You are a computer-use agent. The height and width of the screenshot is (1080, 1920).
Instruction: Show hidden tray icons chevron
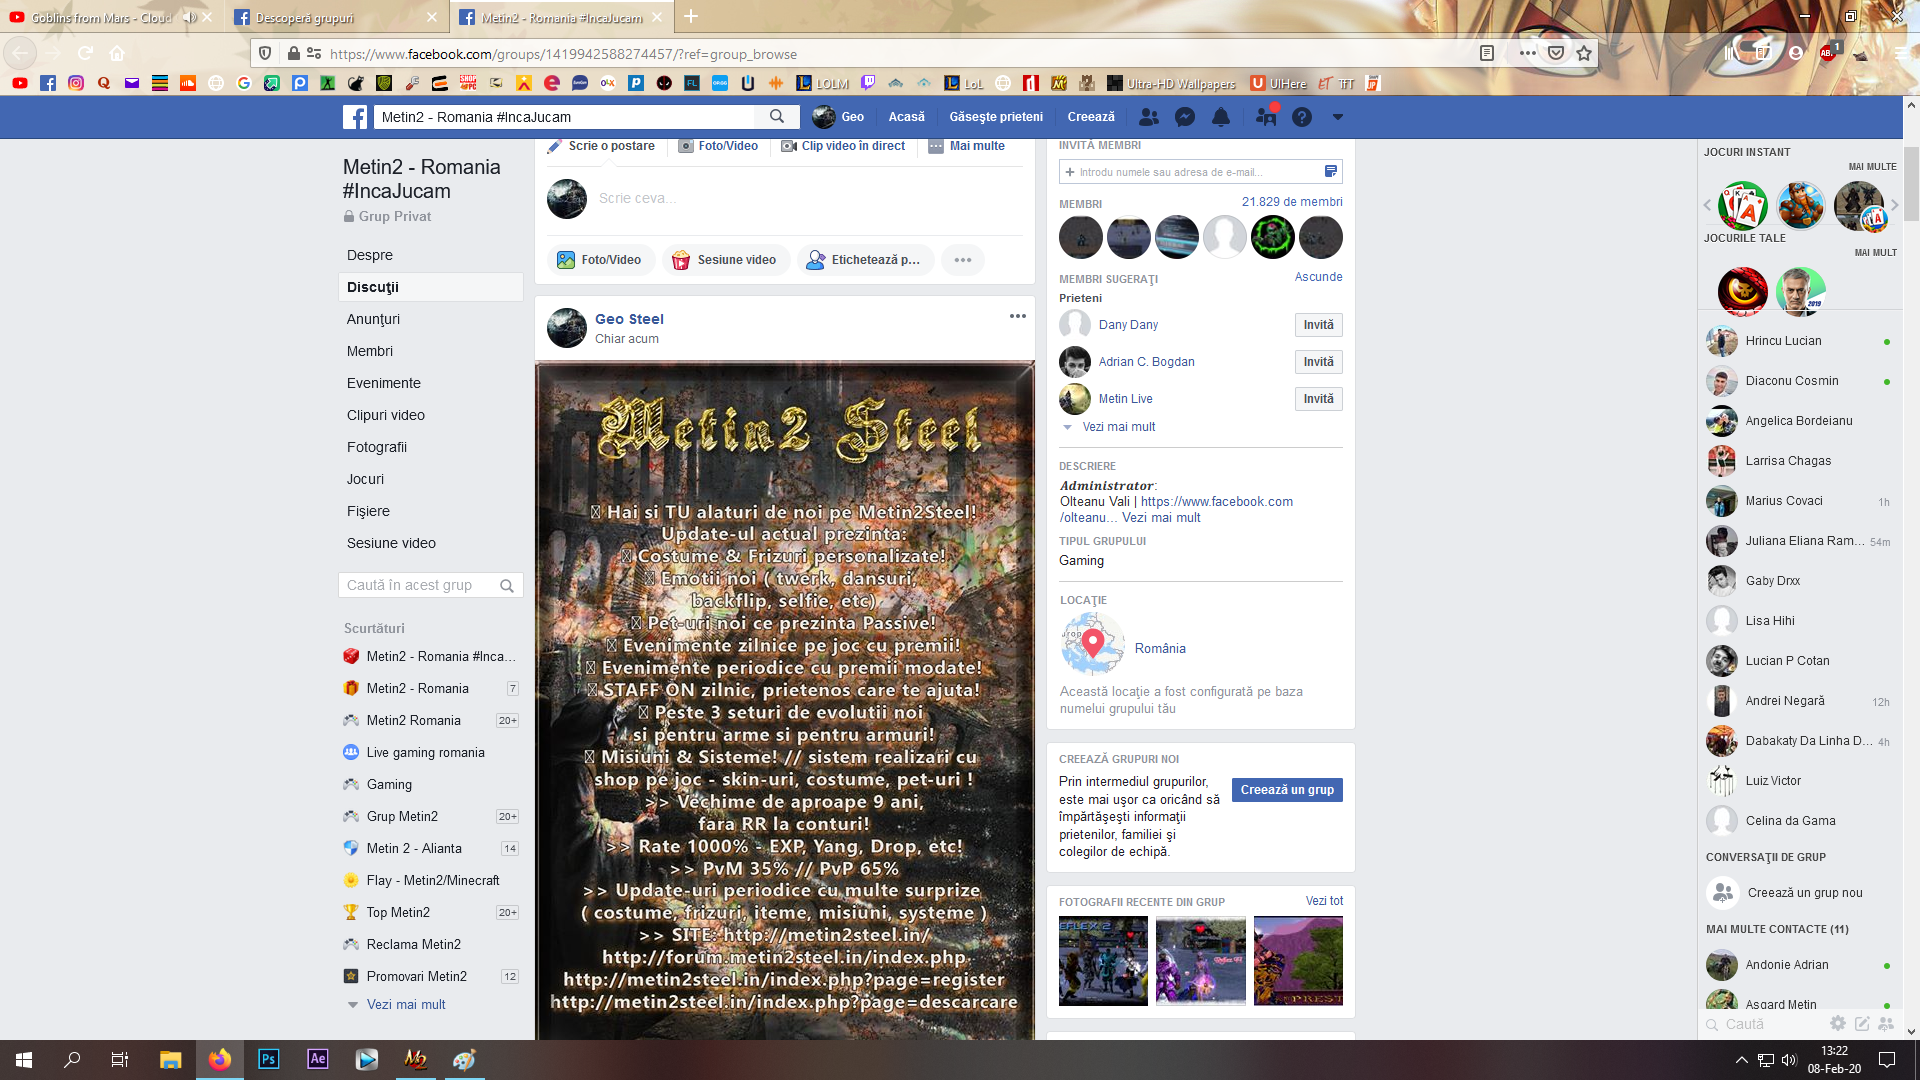tap(1741, 1060)
